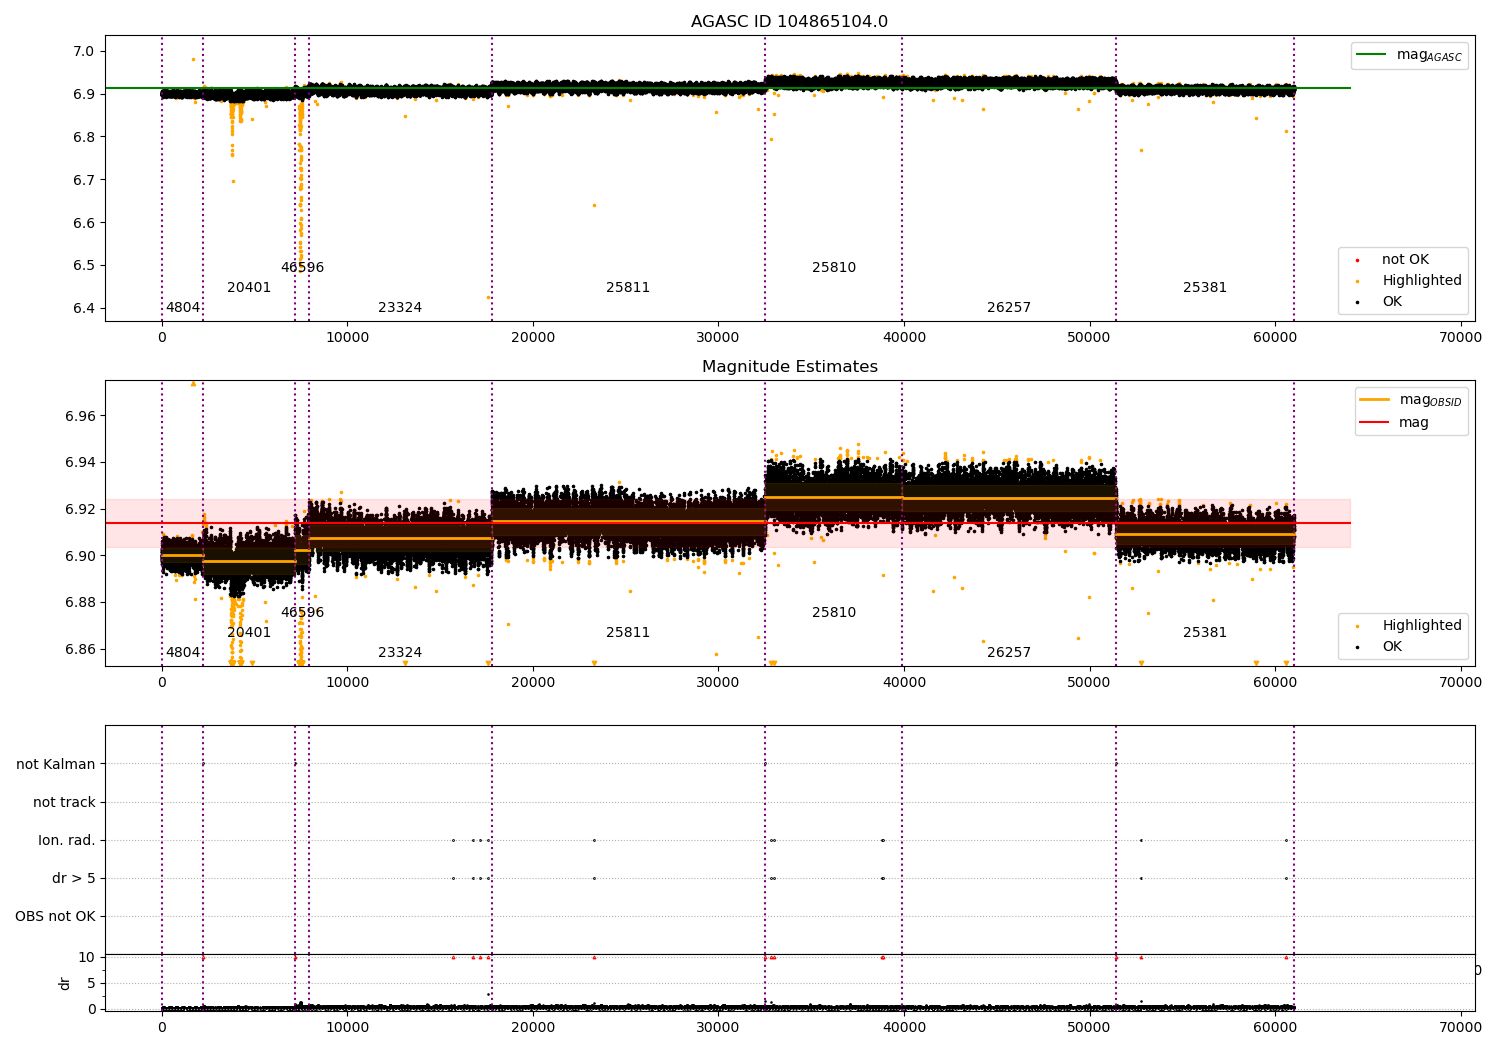
Task: Click OBSID label 26257 in Magnitude Estimates plot
Action: 1009,653
